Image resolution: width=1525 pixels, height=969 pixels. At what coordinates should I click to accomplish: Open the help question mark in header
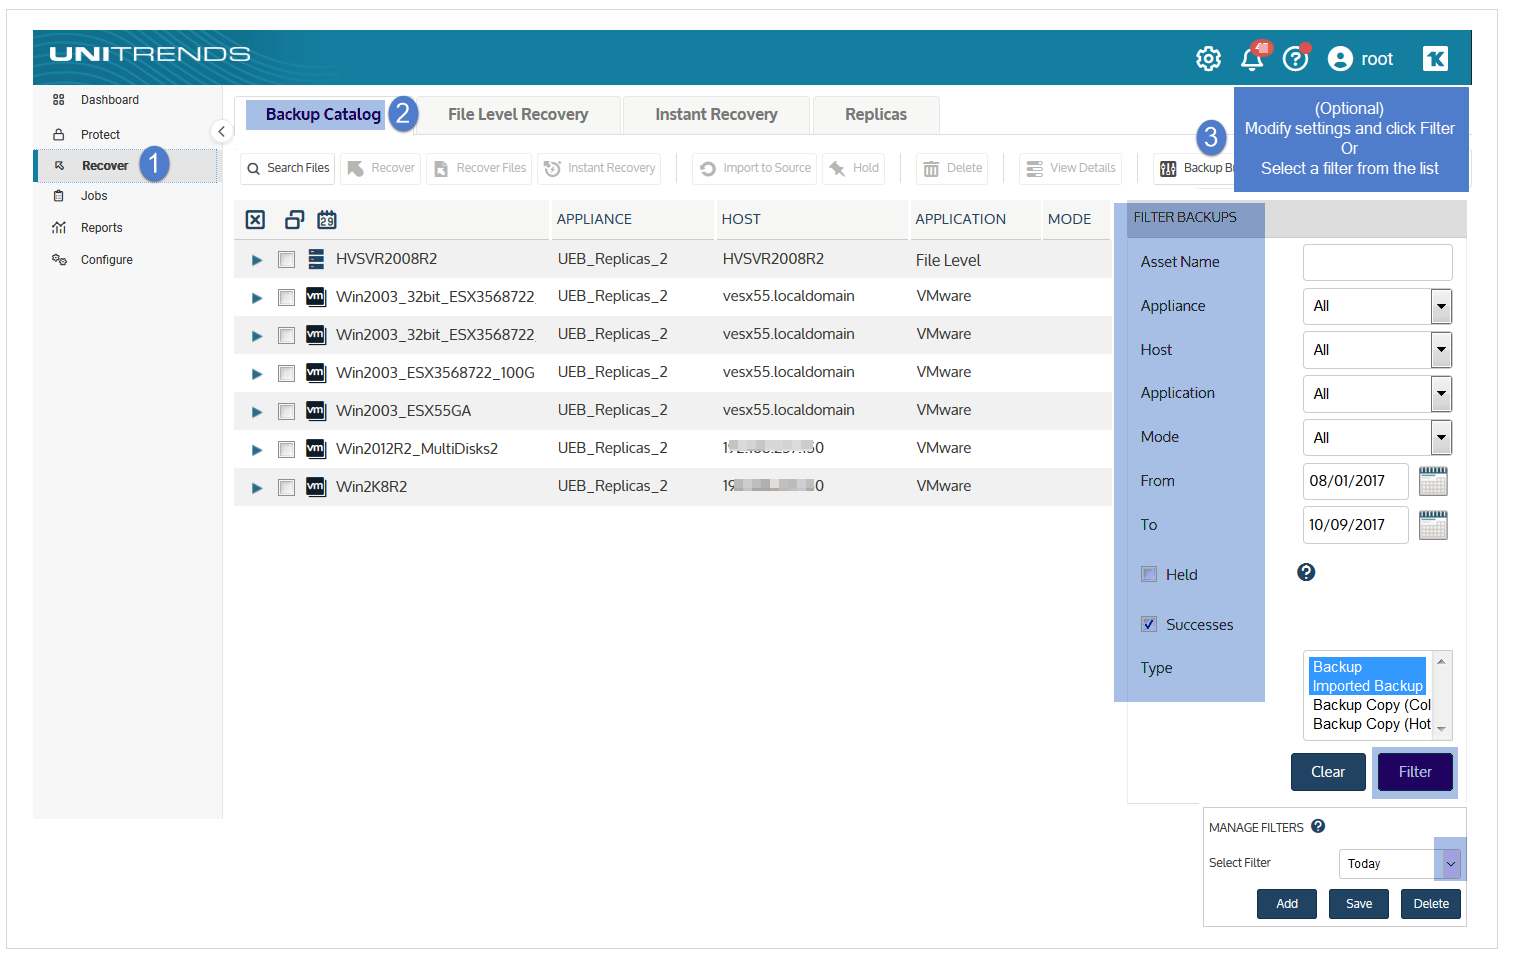[x=1295, y=59]
